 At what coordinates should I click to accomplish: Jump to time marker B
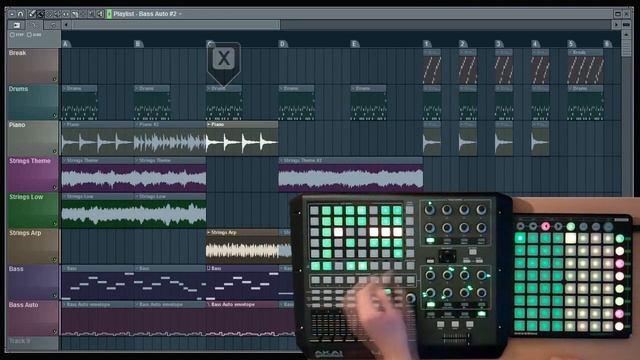(138, 44)
